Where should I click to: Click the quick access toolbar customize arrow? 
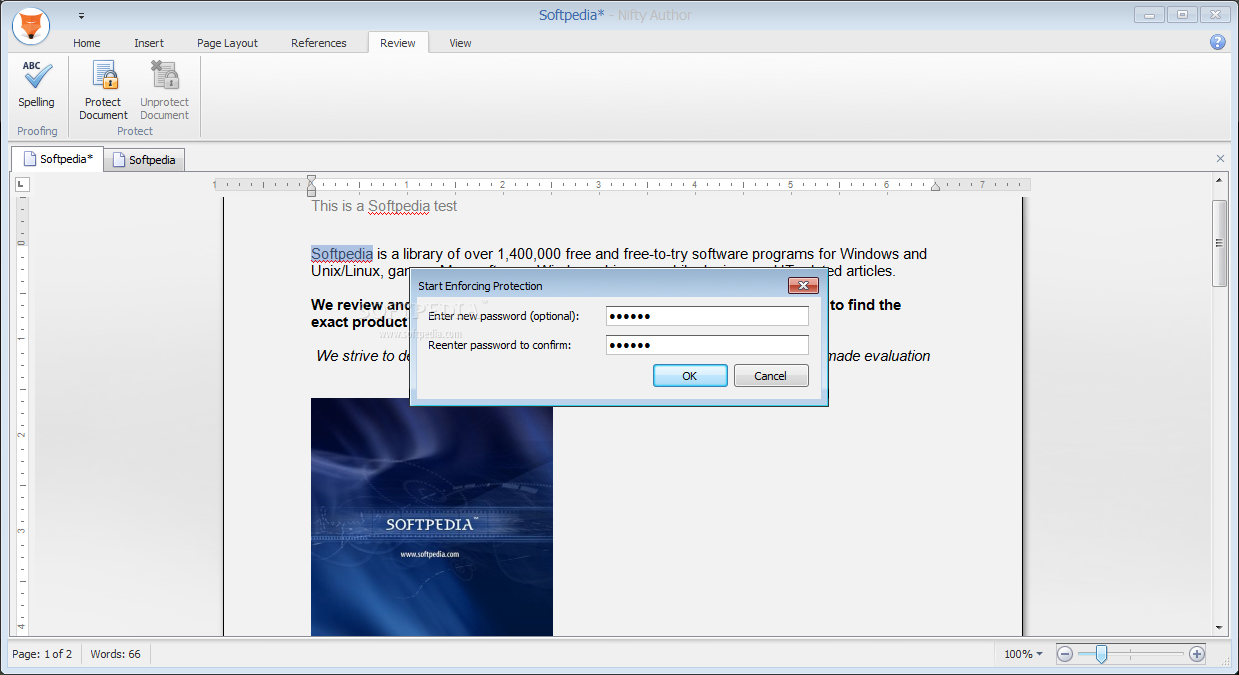81,16
